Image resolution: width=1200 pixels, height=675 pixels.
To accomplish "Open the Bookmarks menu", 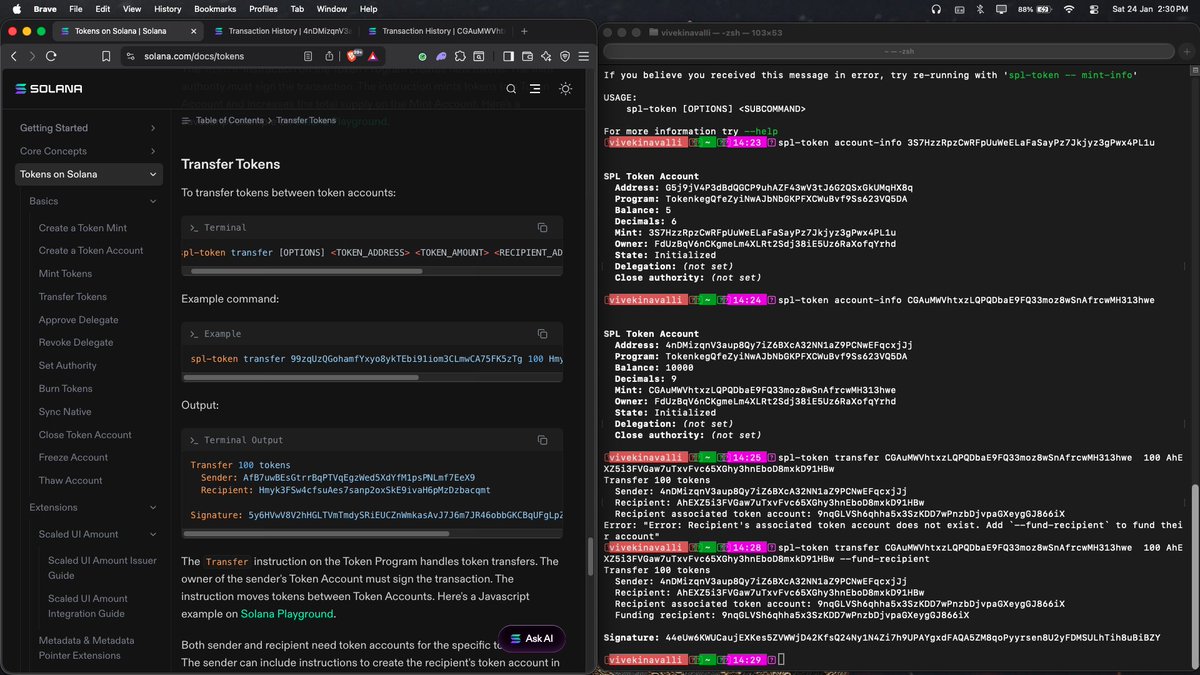I will click(213, 9).
